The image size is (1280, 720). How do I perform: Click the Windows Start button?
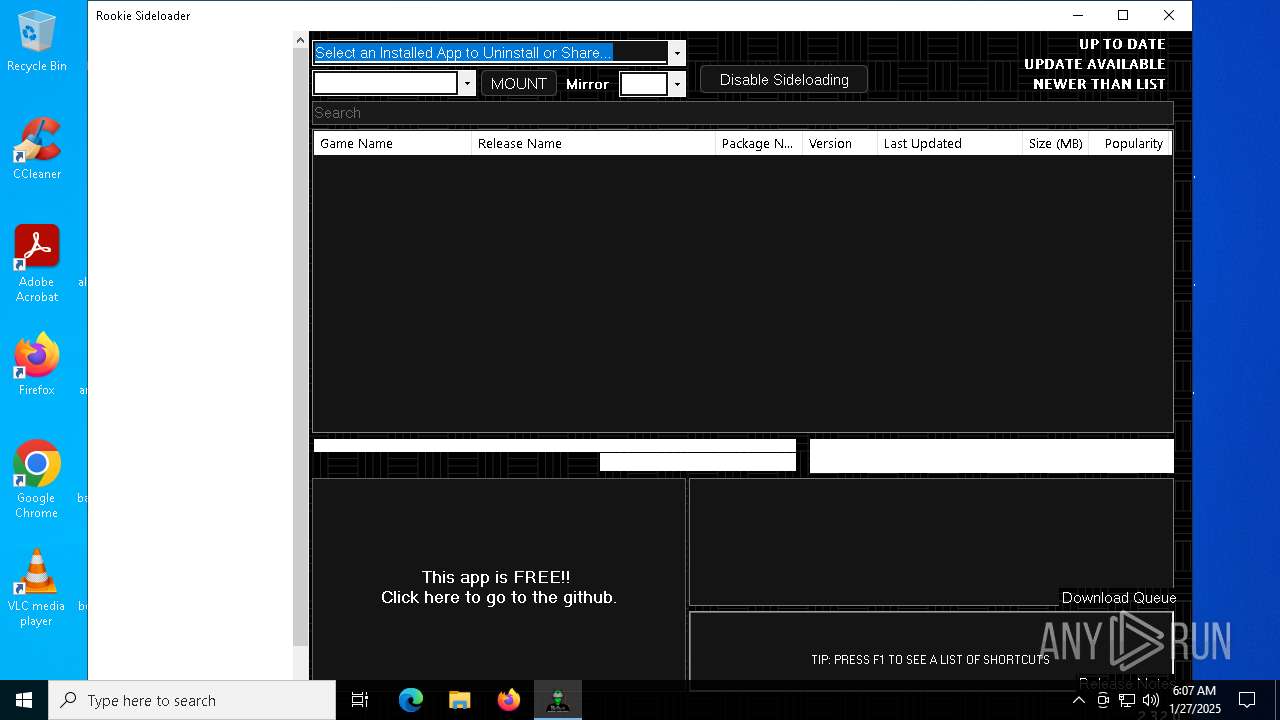tap(24, 700)
